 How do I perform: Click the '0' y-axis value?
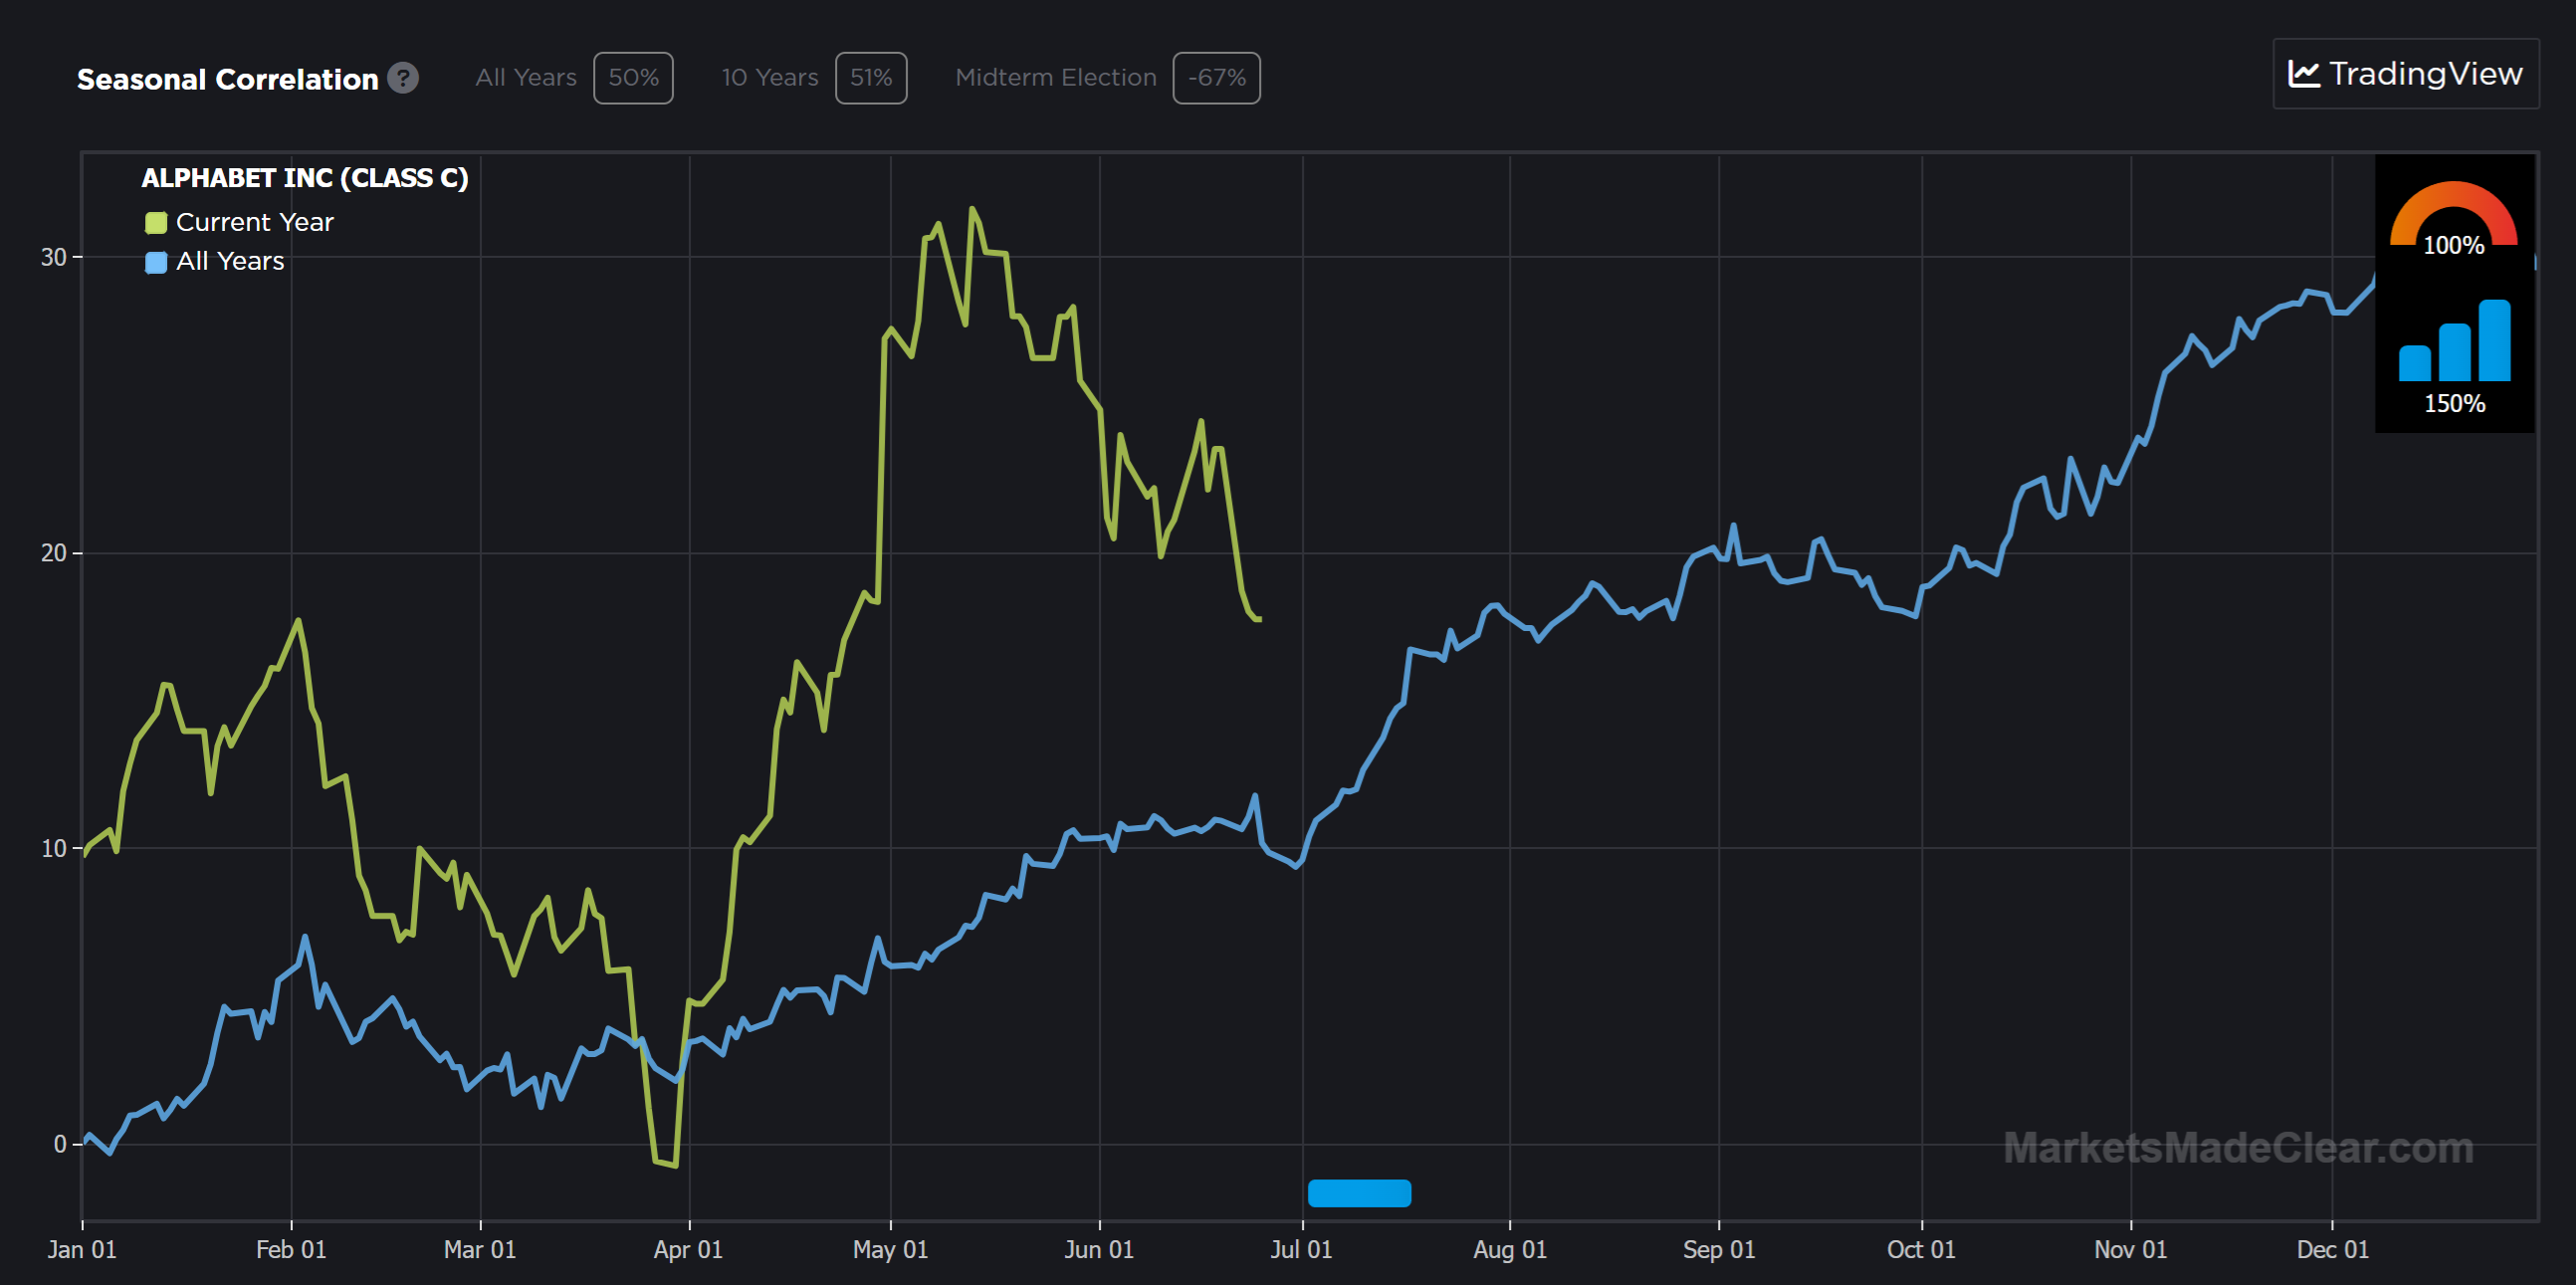tap(60, 1144)
